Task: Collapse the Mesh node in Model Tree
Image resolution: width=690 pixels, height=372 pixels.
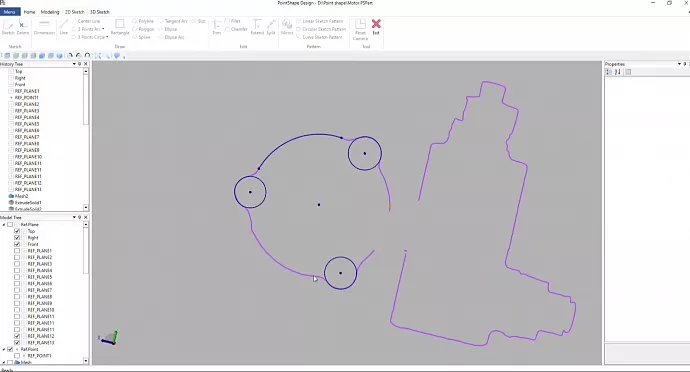Action: click(x=4, y=362)
